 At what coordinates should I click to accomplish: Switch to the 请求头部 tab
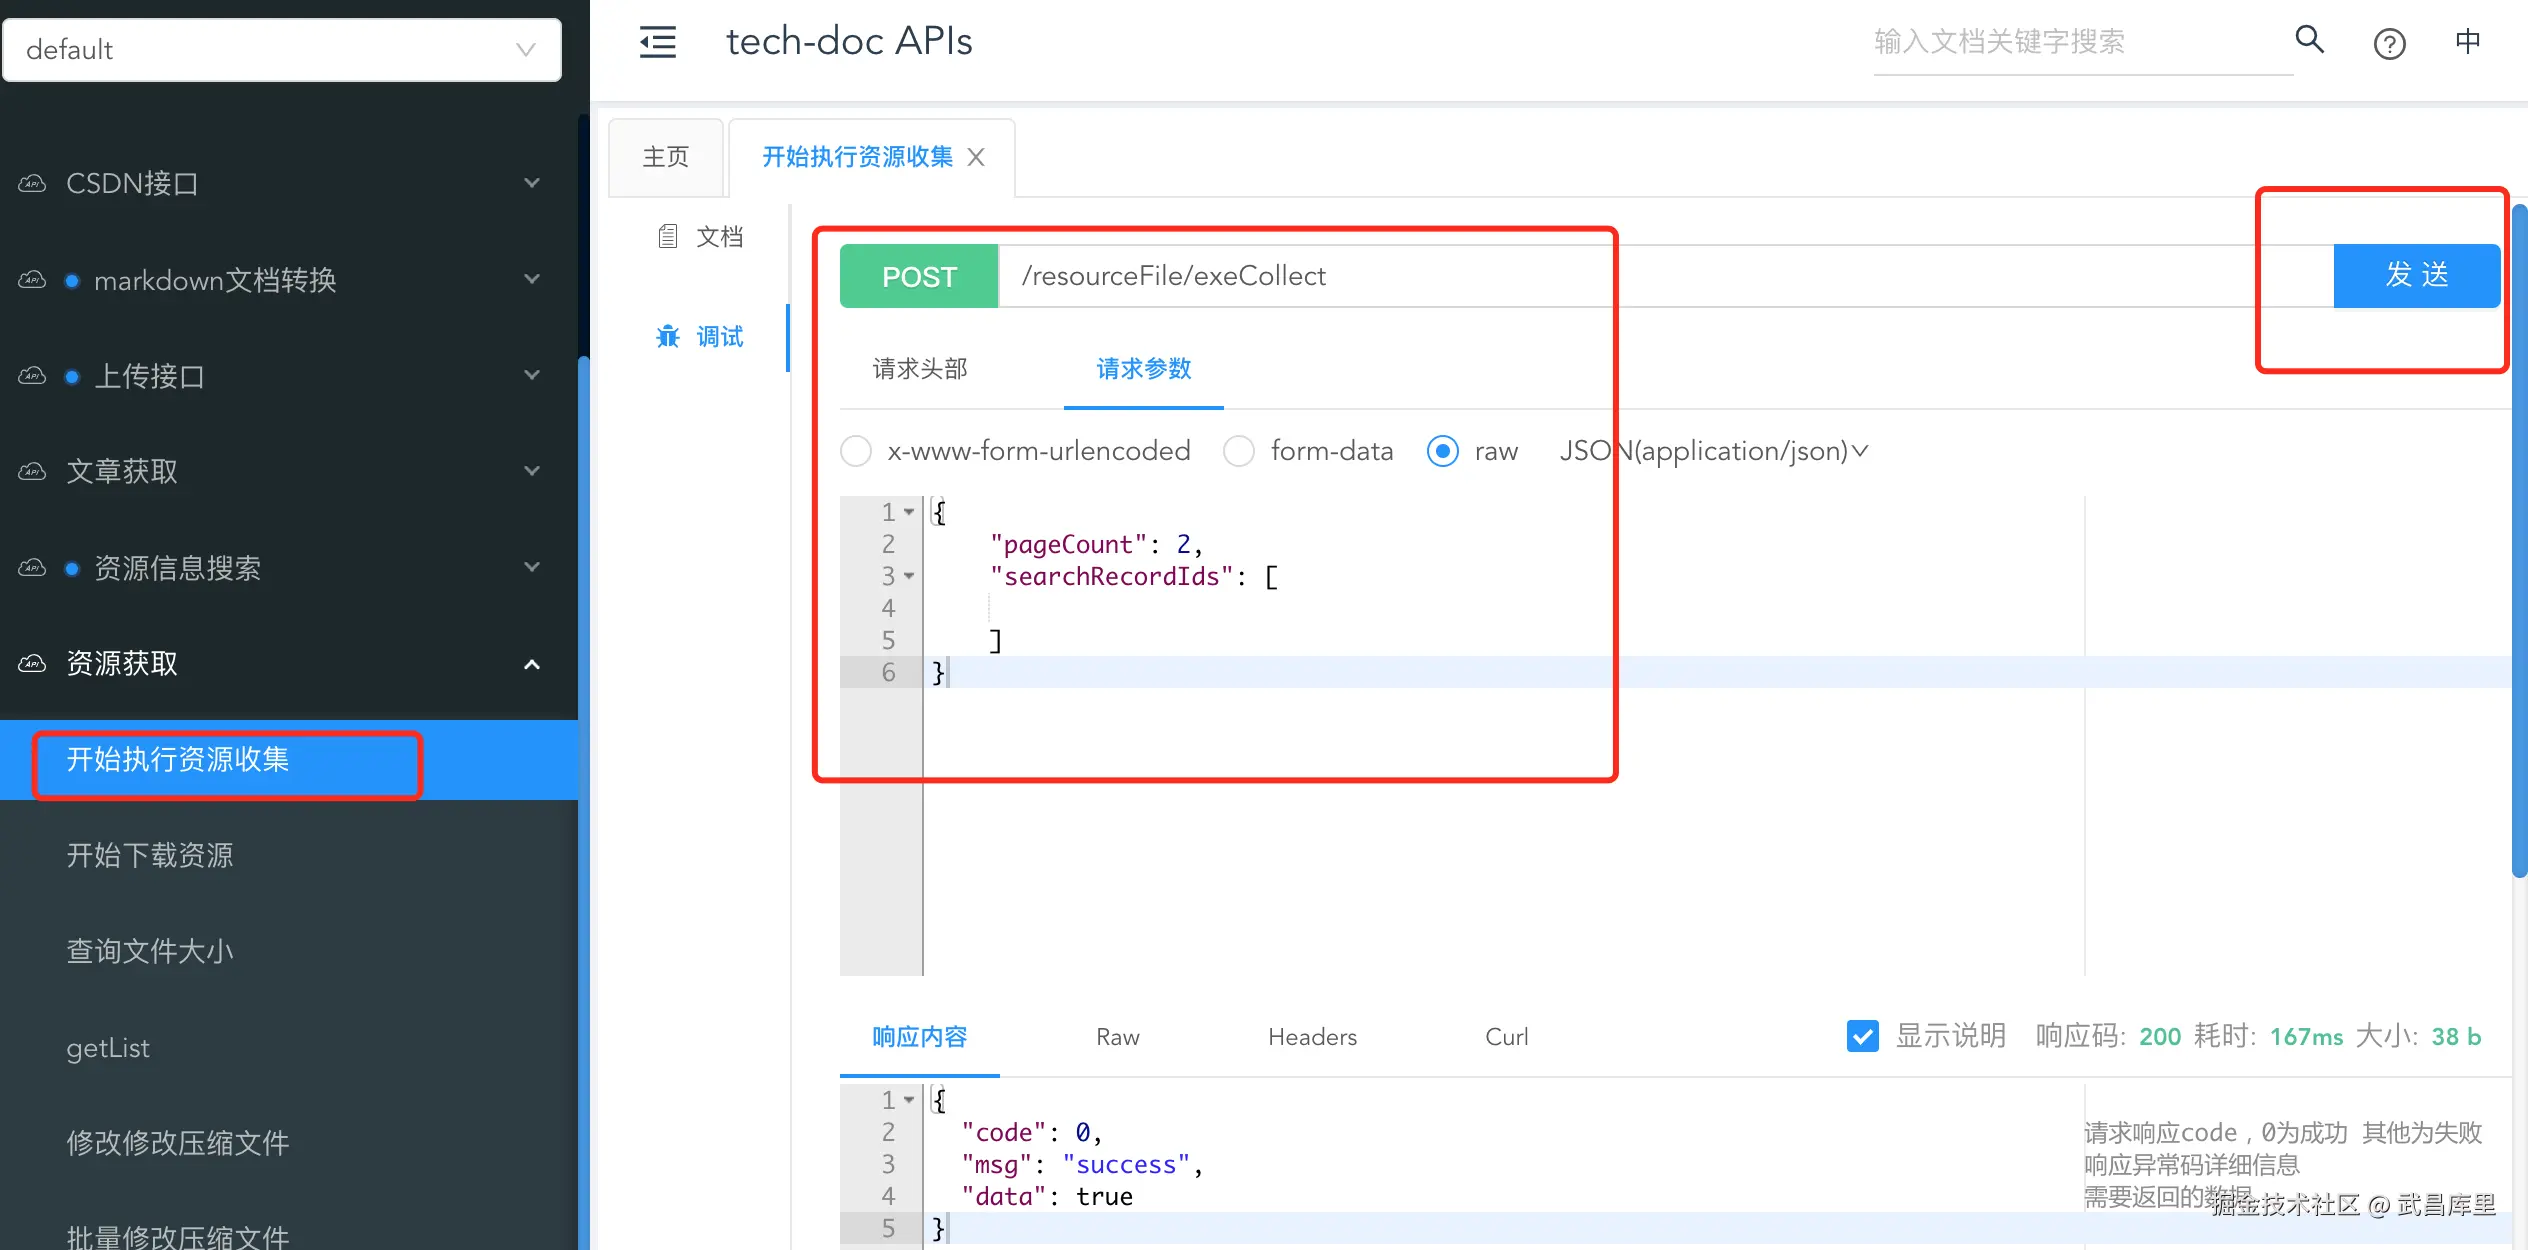point(920,369)
